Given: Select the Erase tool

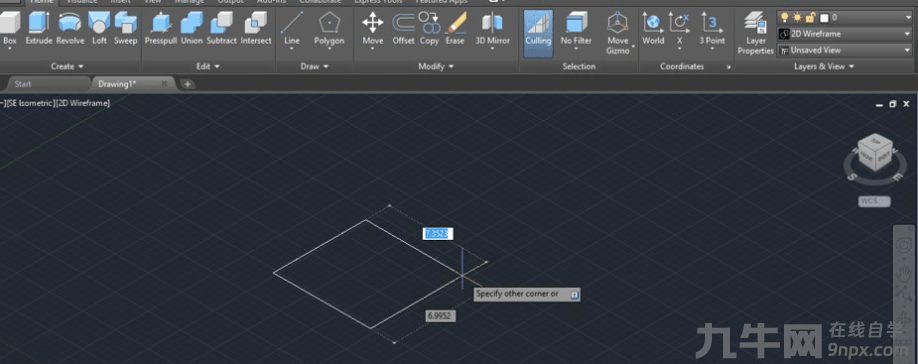Looking at the screenshot, I should pyautogui.click(x=455, y=28).
